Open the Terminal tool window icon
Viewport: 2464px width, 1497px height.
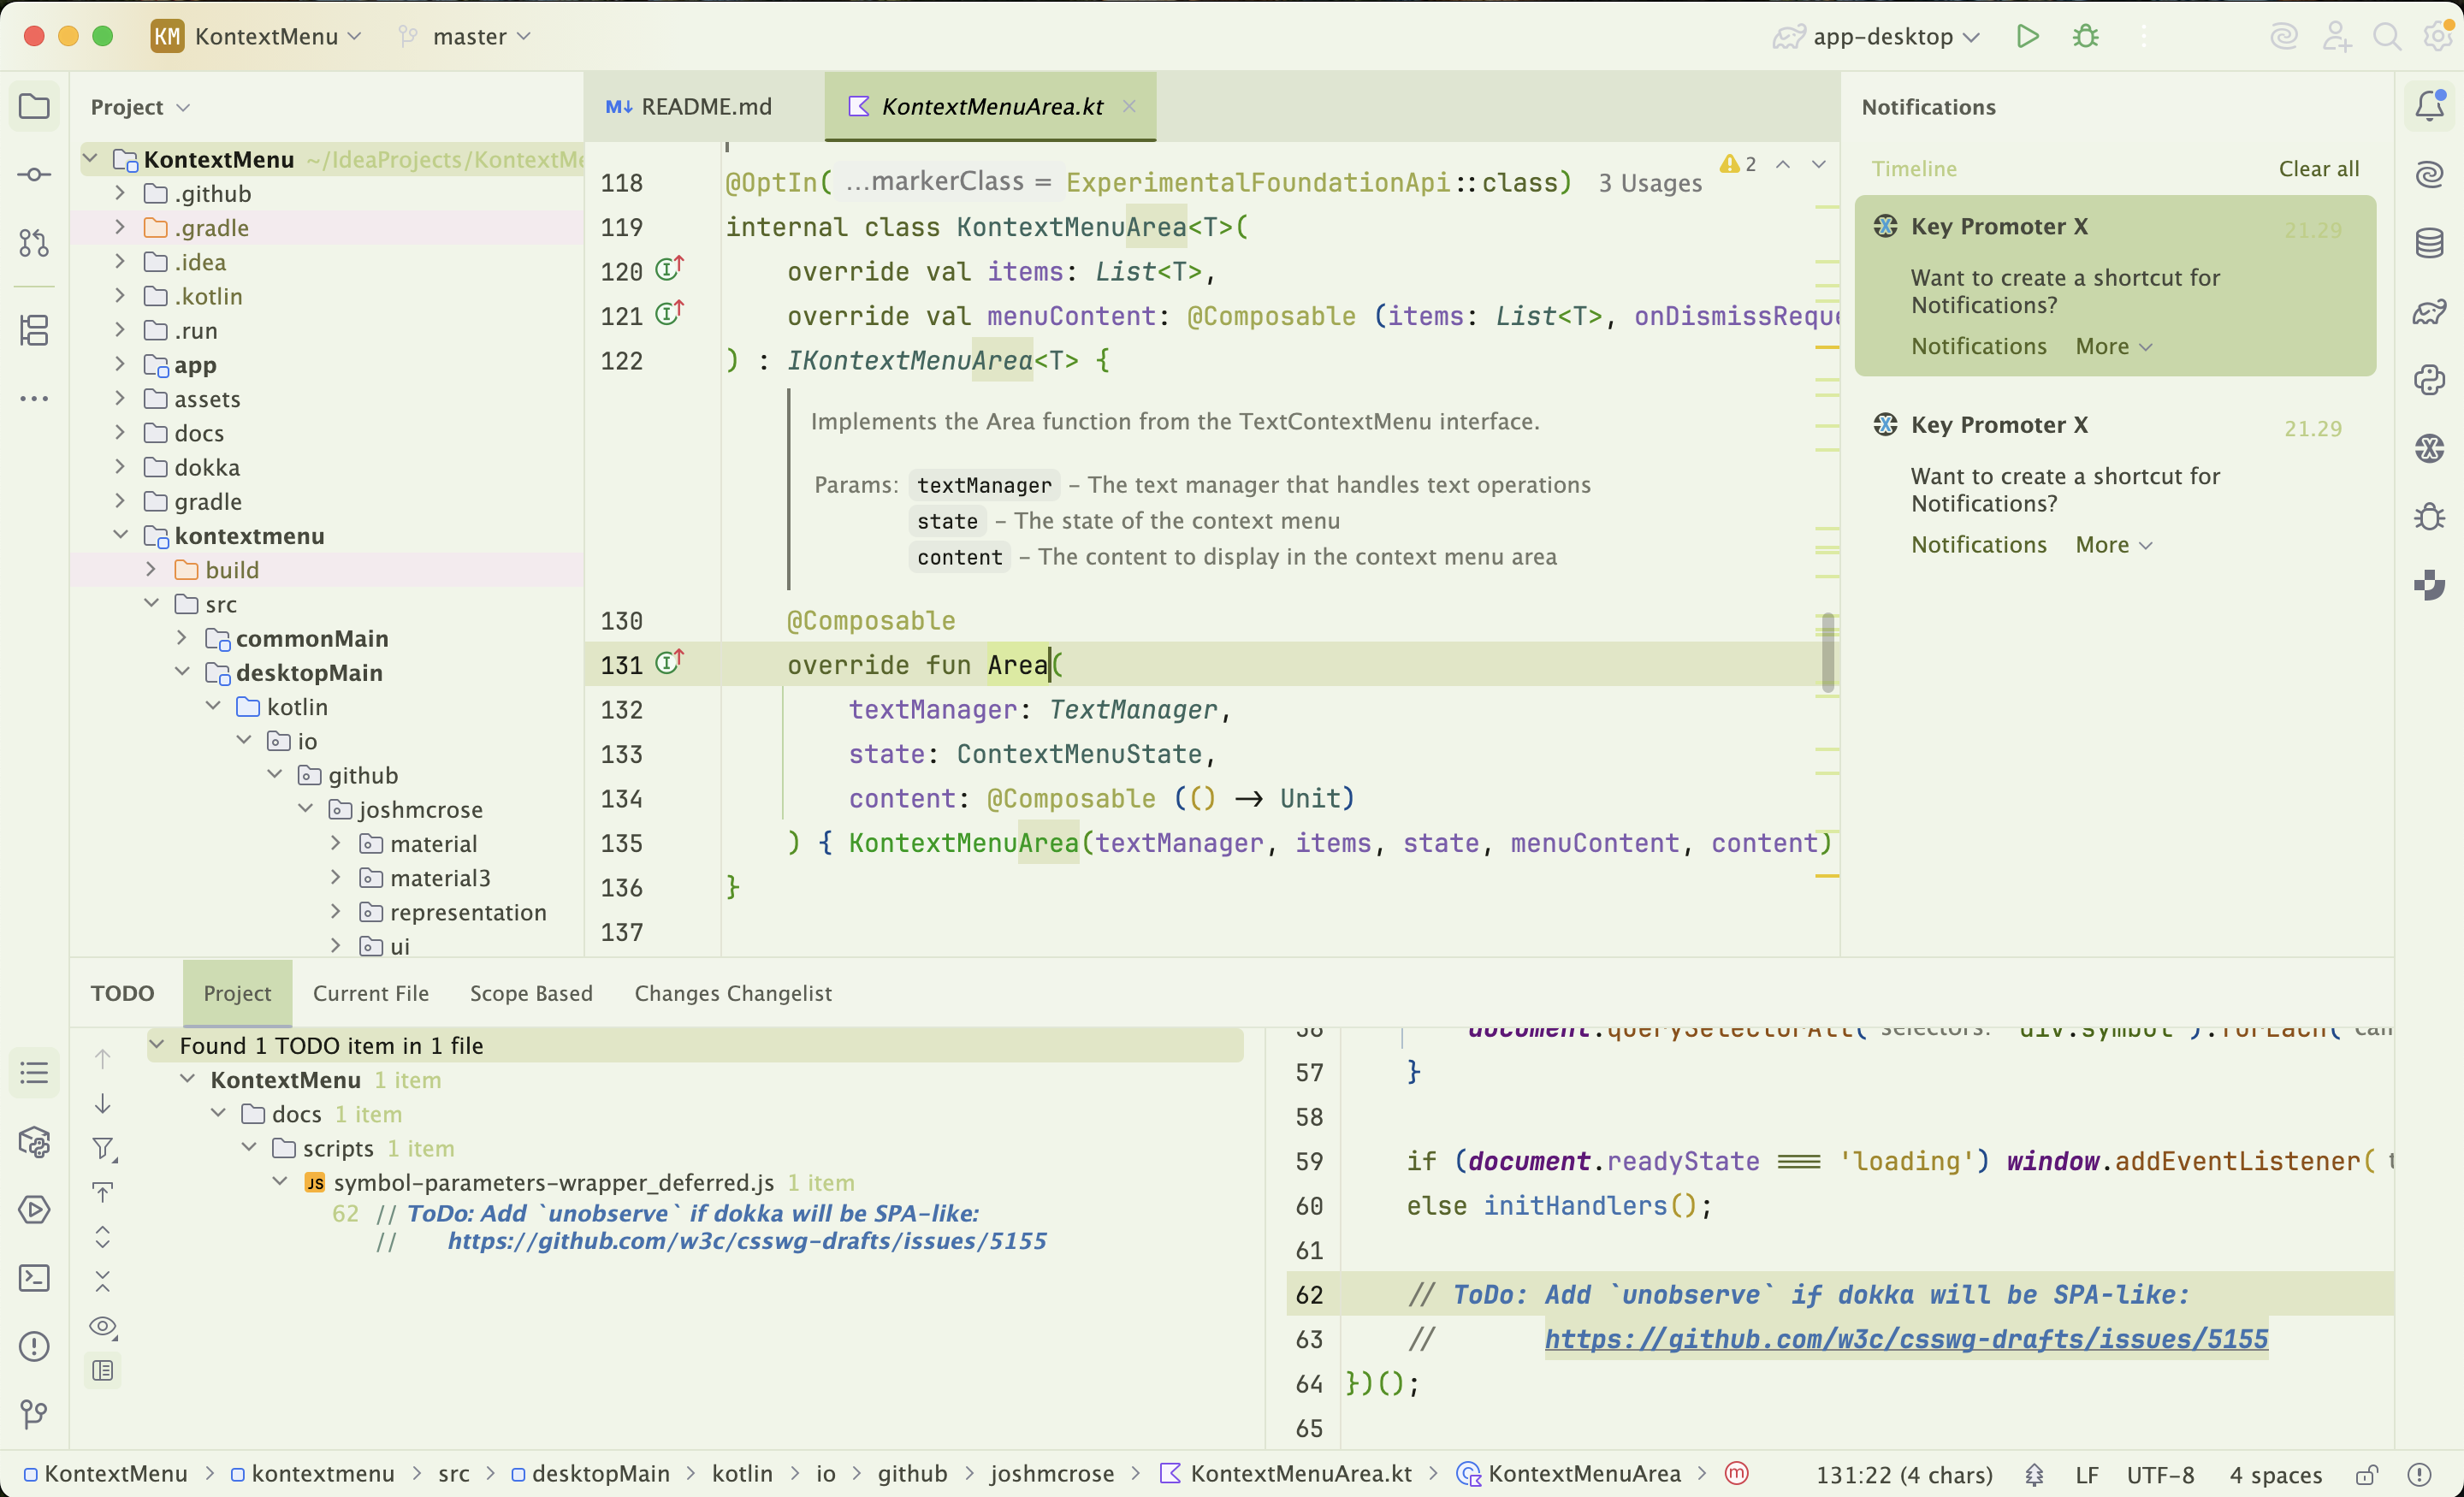34,1277
